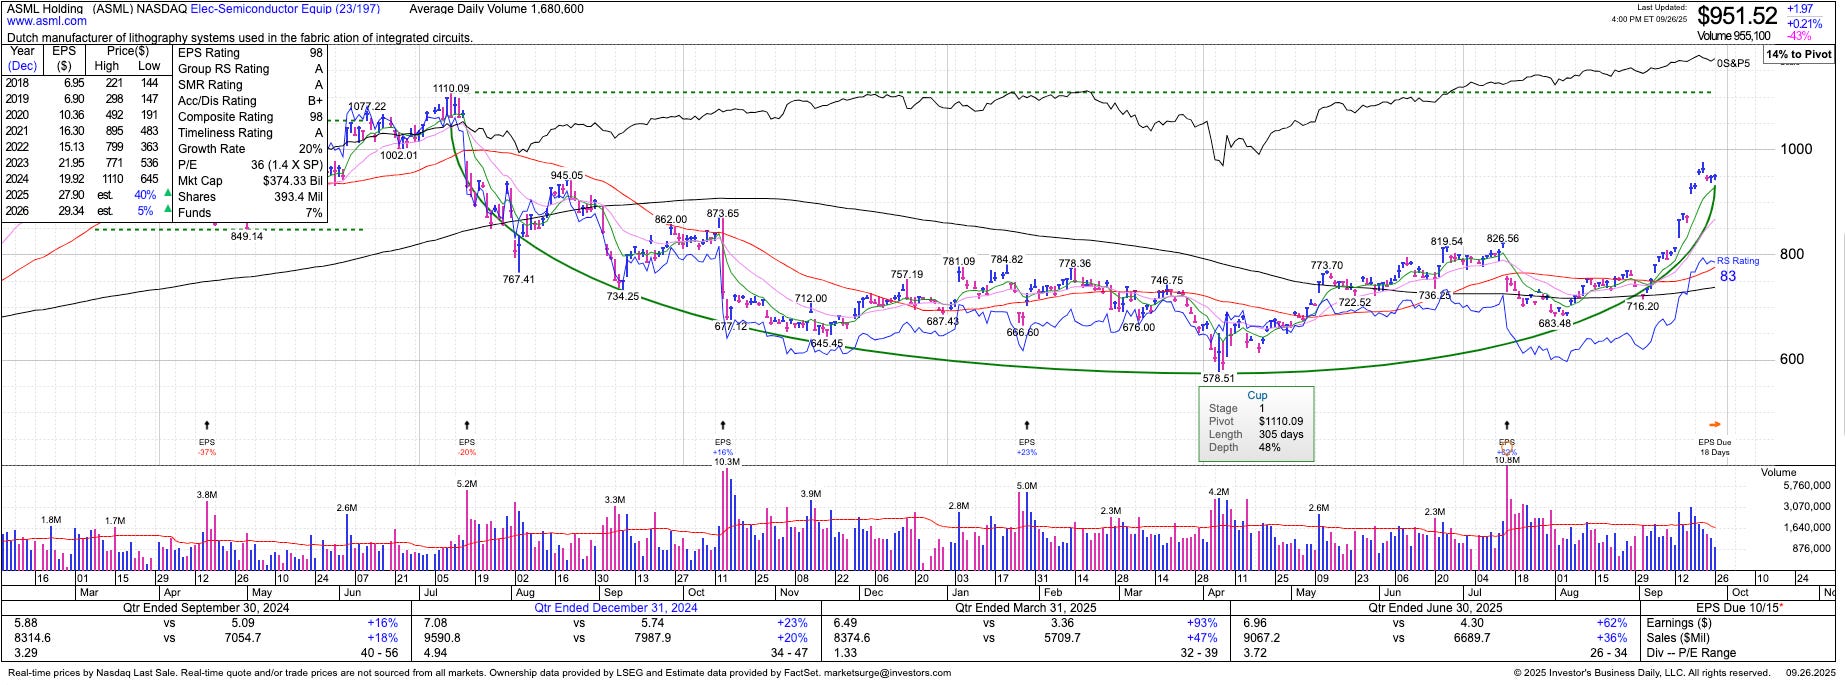Viewport: 1845px width, 685px height.
Task: Click green up-triangle beside 2026 estimate 5%
Action: pos(166,211)
